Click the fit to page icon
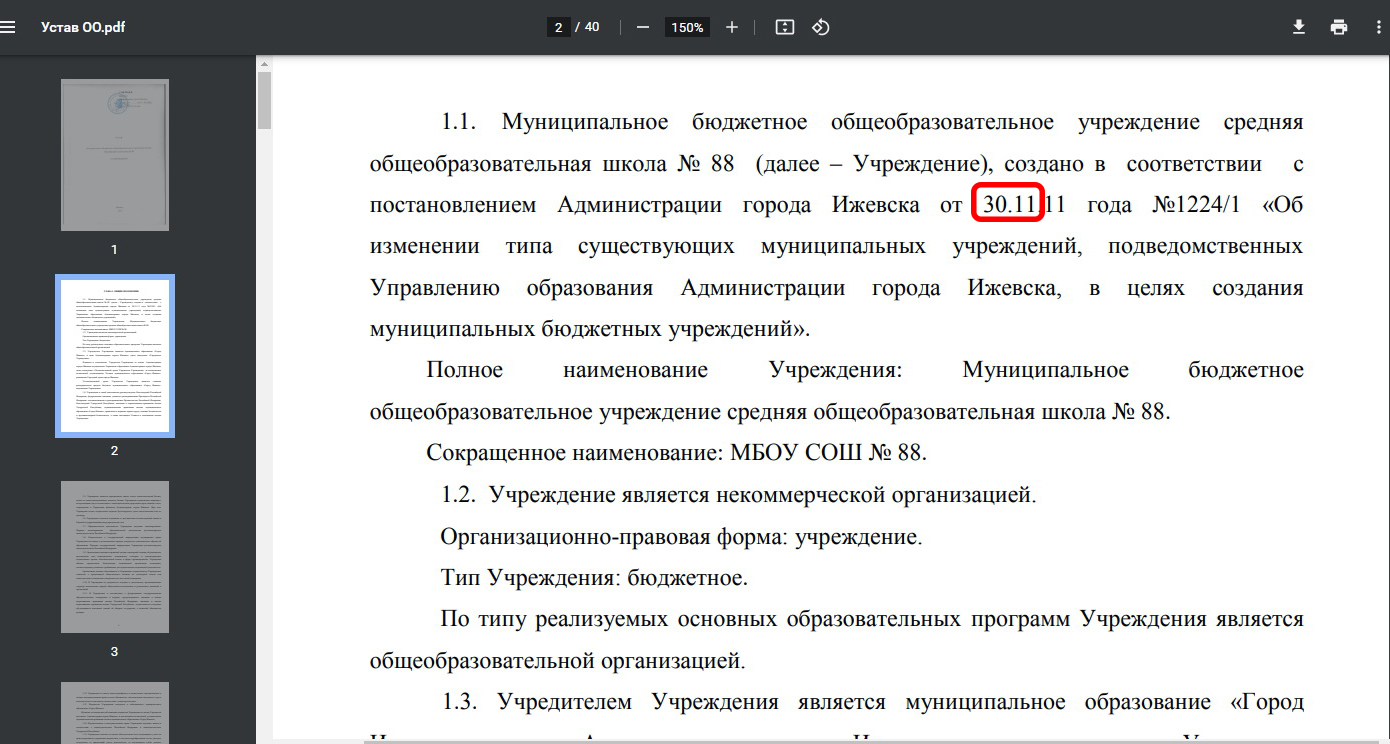This screenshot has height=744, width=1390. coord(785,27)
